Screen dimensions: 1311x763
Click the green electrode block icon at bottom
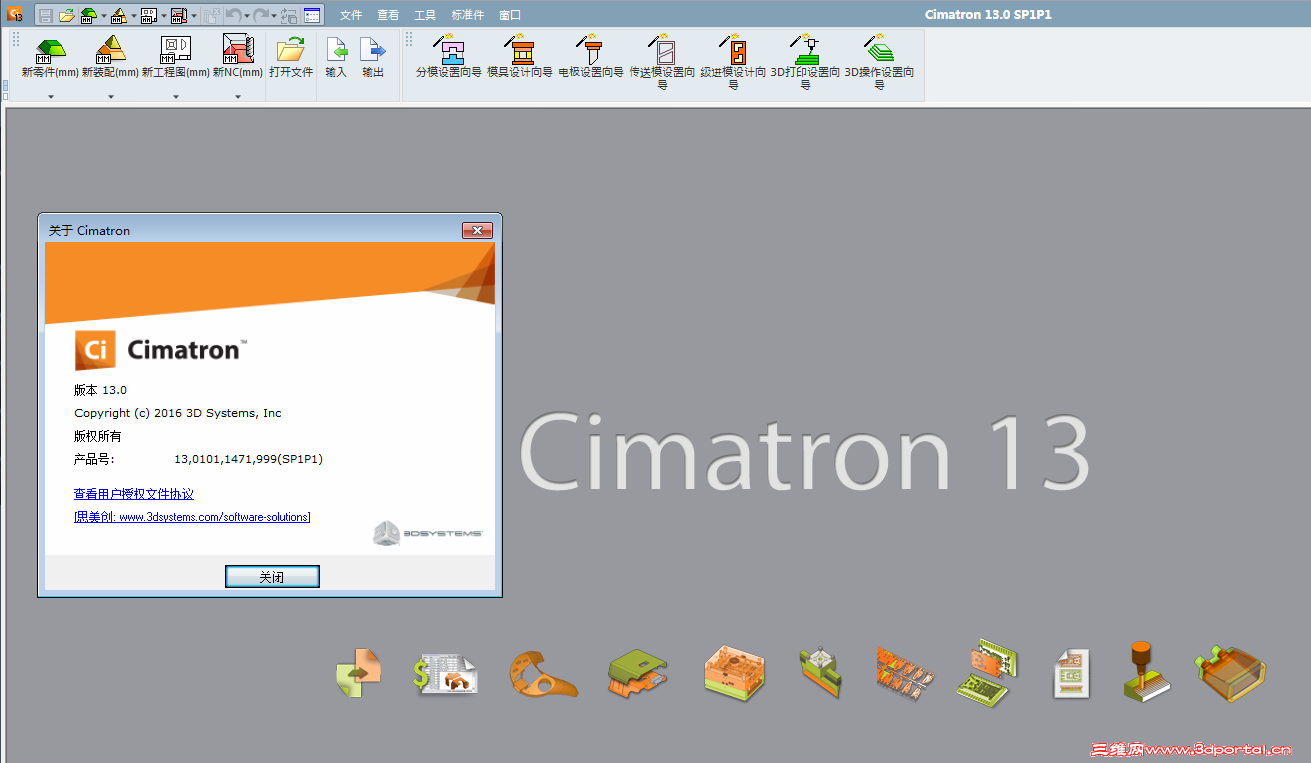pos(820,672)
